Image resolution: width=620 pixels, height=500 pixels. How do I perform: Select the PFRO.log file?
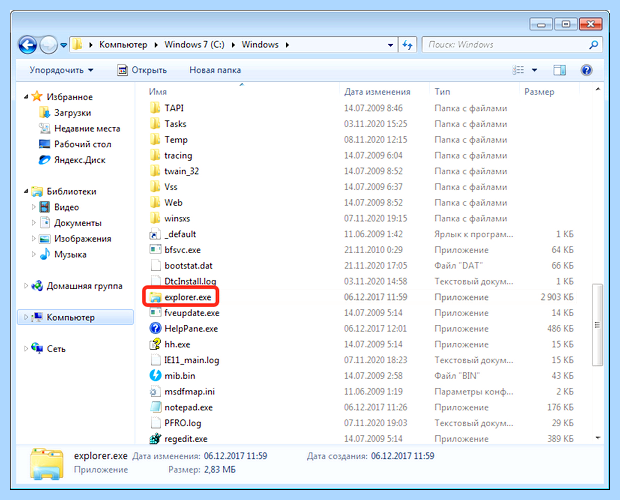click(183, 423)
